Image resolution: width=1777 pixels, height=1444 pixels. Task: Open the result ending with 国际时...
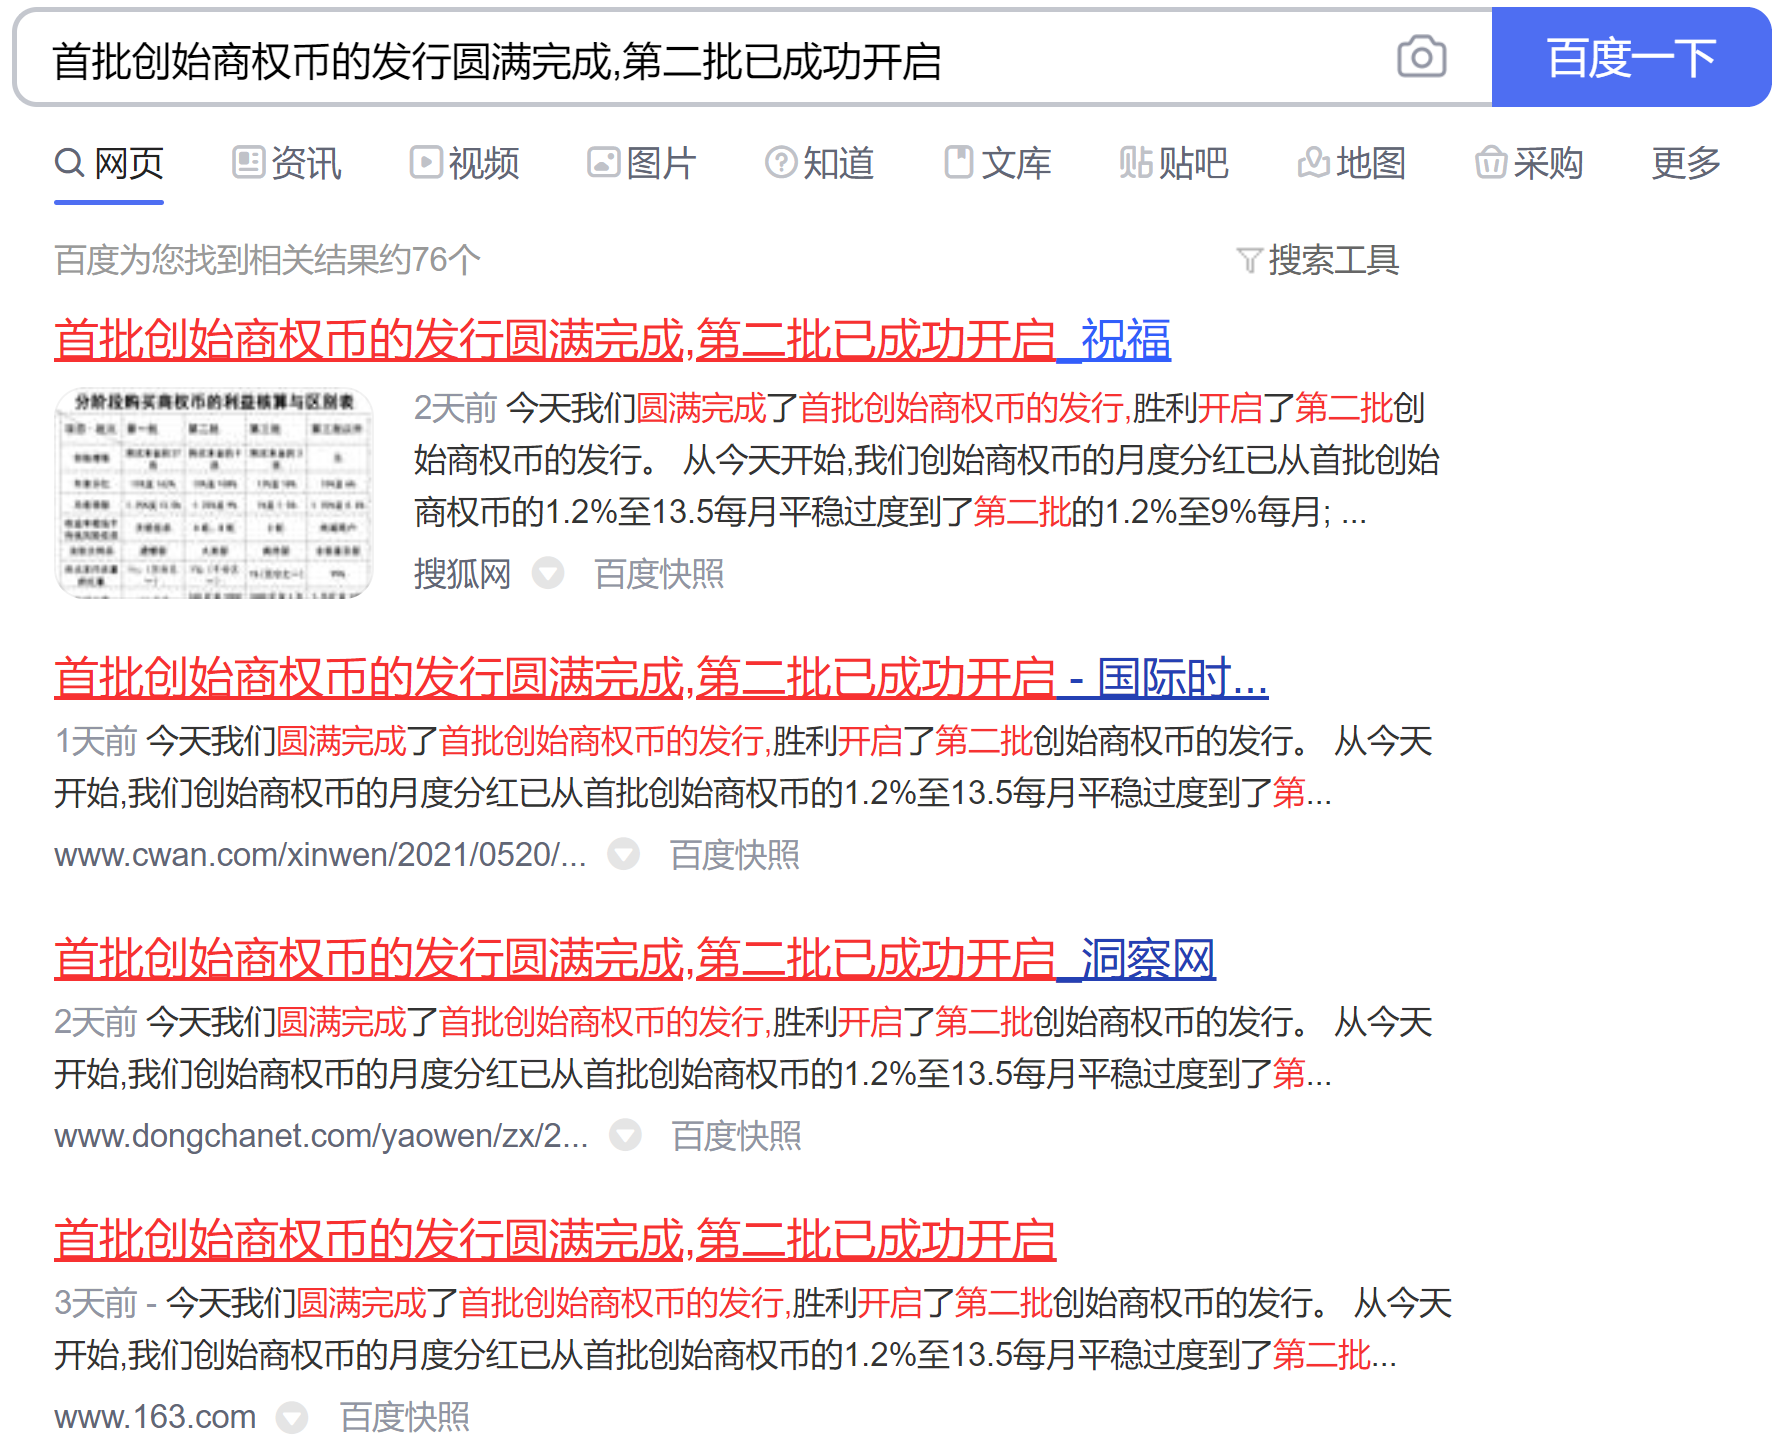click(661, 678)
